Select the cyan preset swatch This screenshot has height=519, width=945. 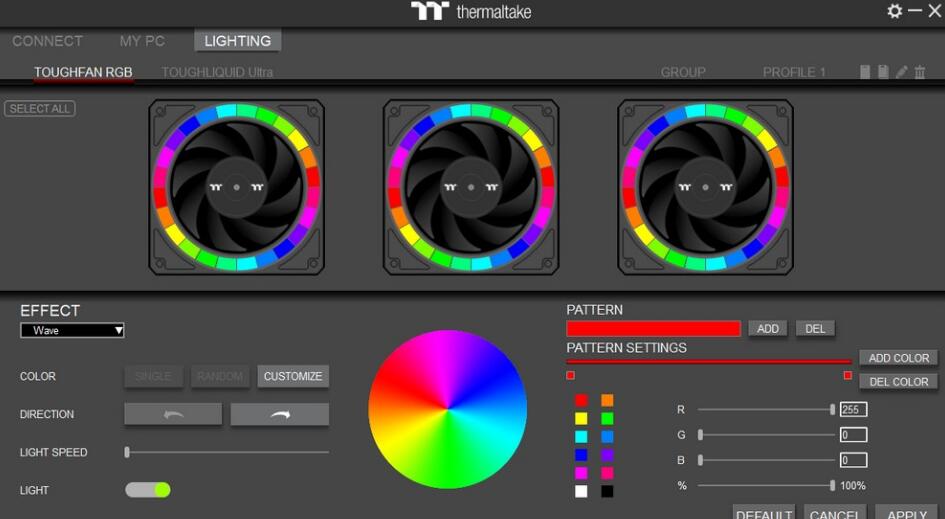(x=581, y=436)
